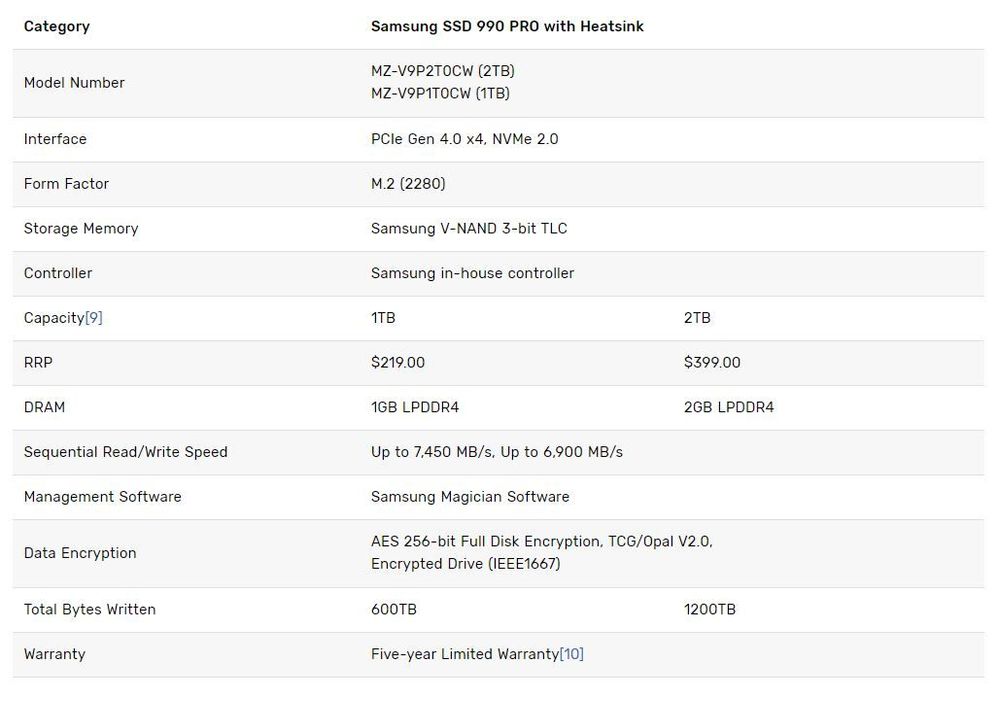This screenshot has width=999, height=705.
Task: Click model number MZ-V9P1T0CW (1TB)
Action: click(x=440, y=93)
